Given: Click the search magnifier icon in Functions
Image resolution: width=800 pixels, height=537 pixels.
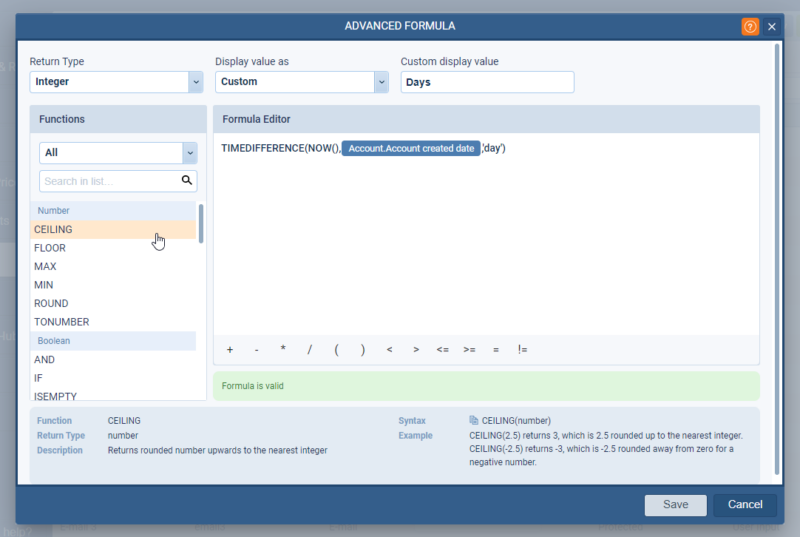Looking at the screenshot, I should coord(187,180).
